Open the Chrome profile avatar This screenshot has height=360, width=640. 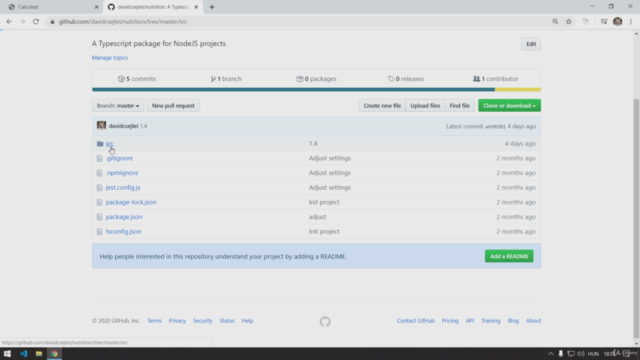pos(618,22)
